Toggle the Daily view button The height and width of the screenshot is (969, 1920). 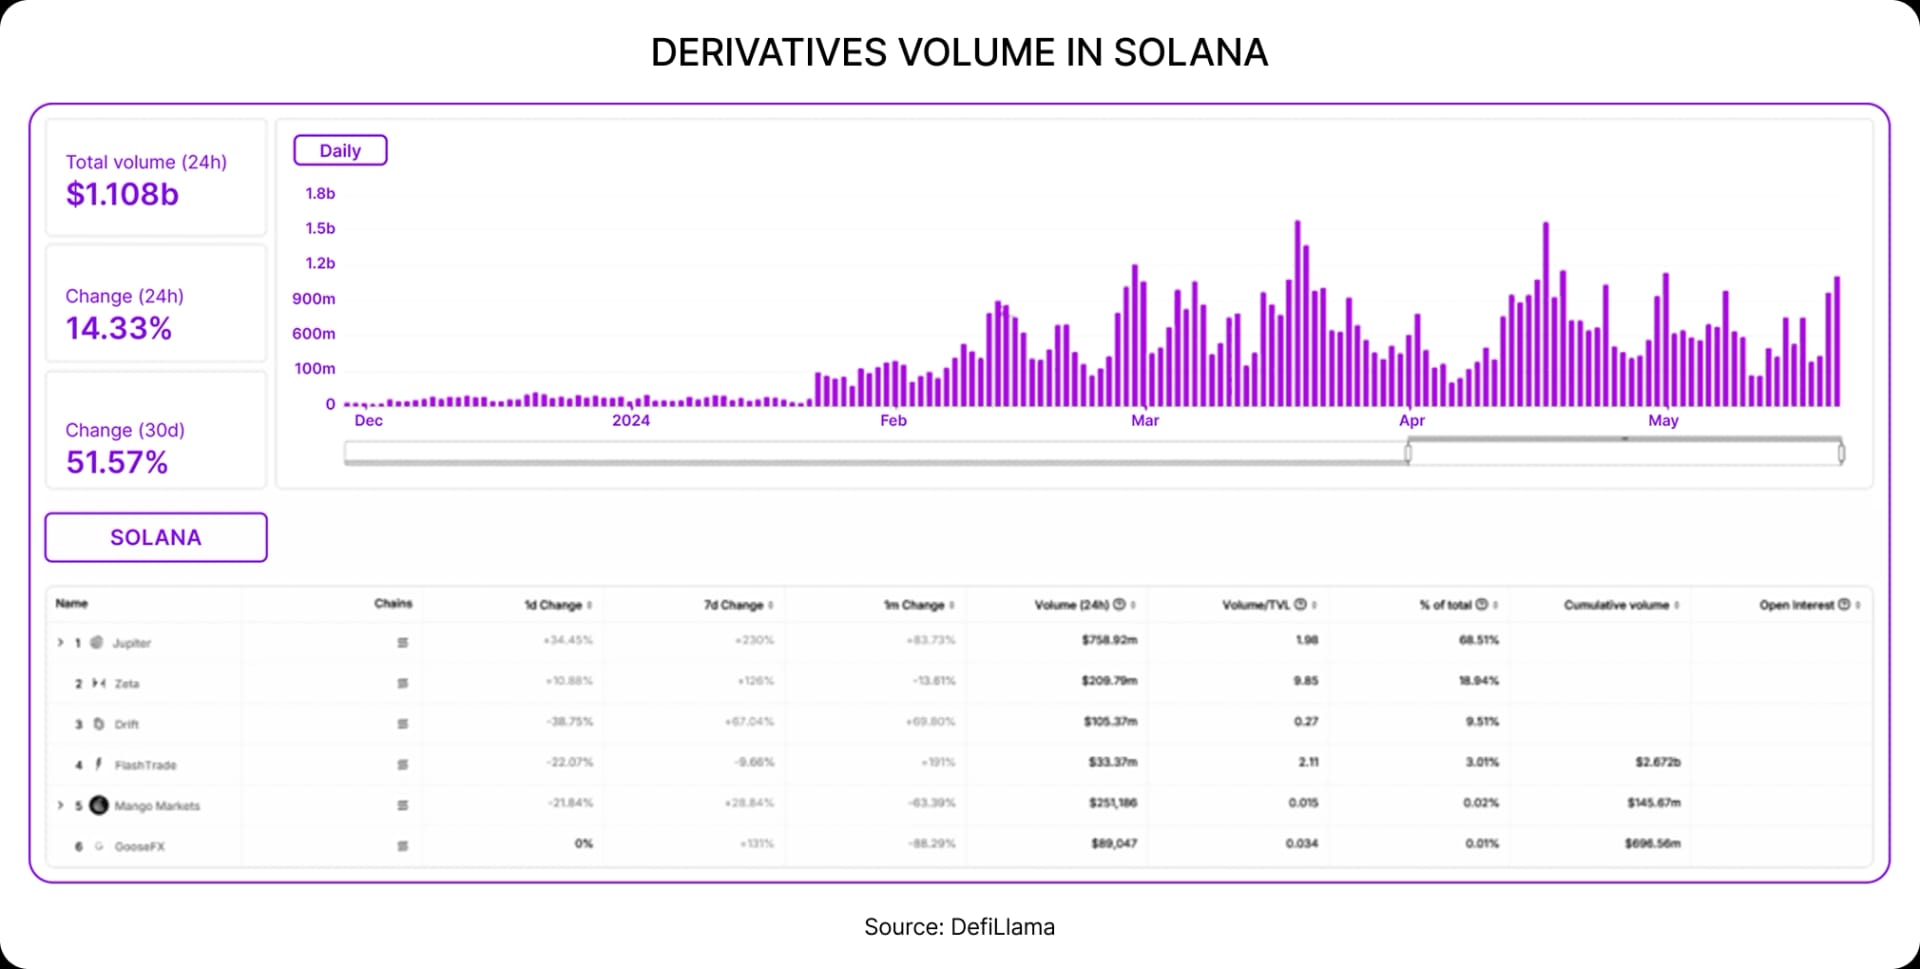point(340,149)
